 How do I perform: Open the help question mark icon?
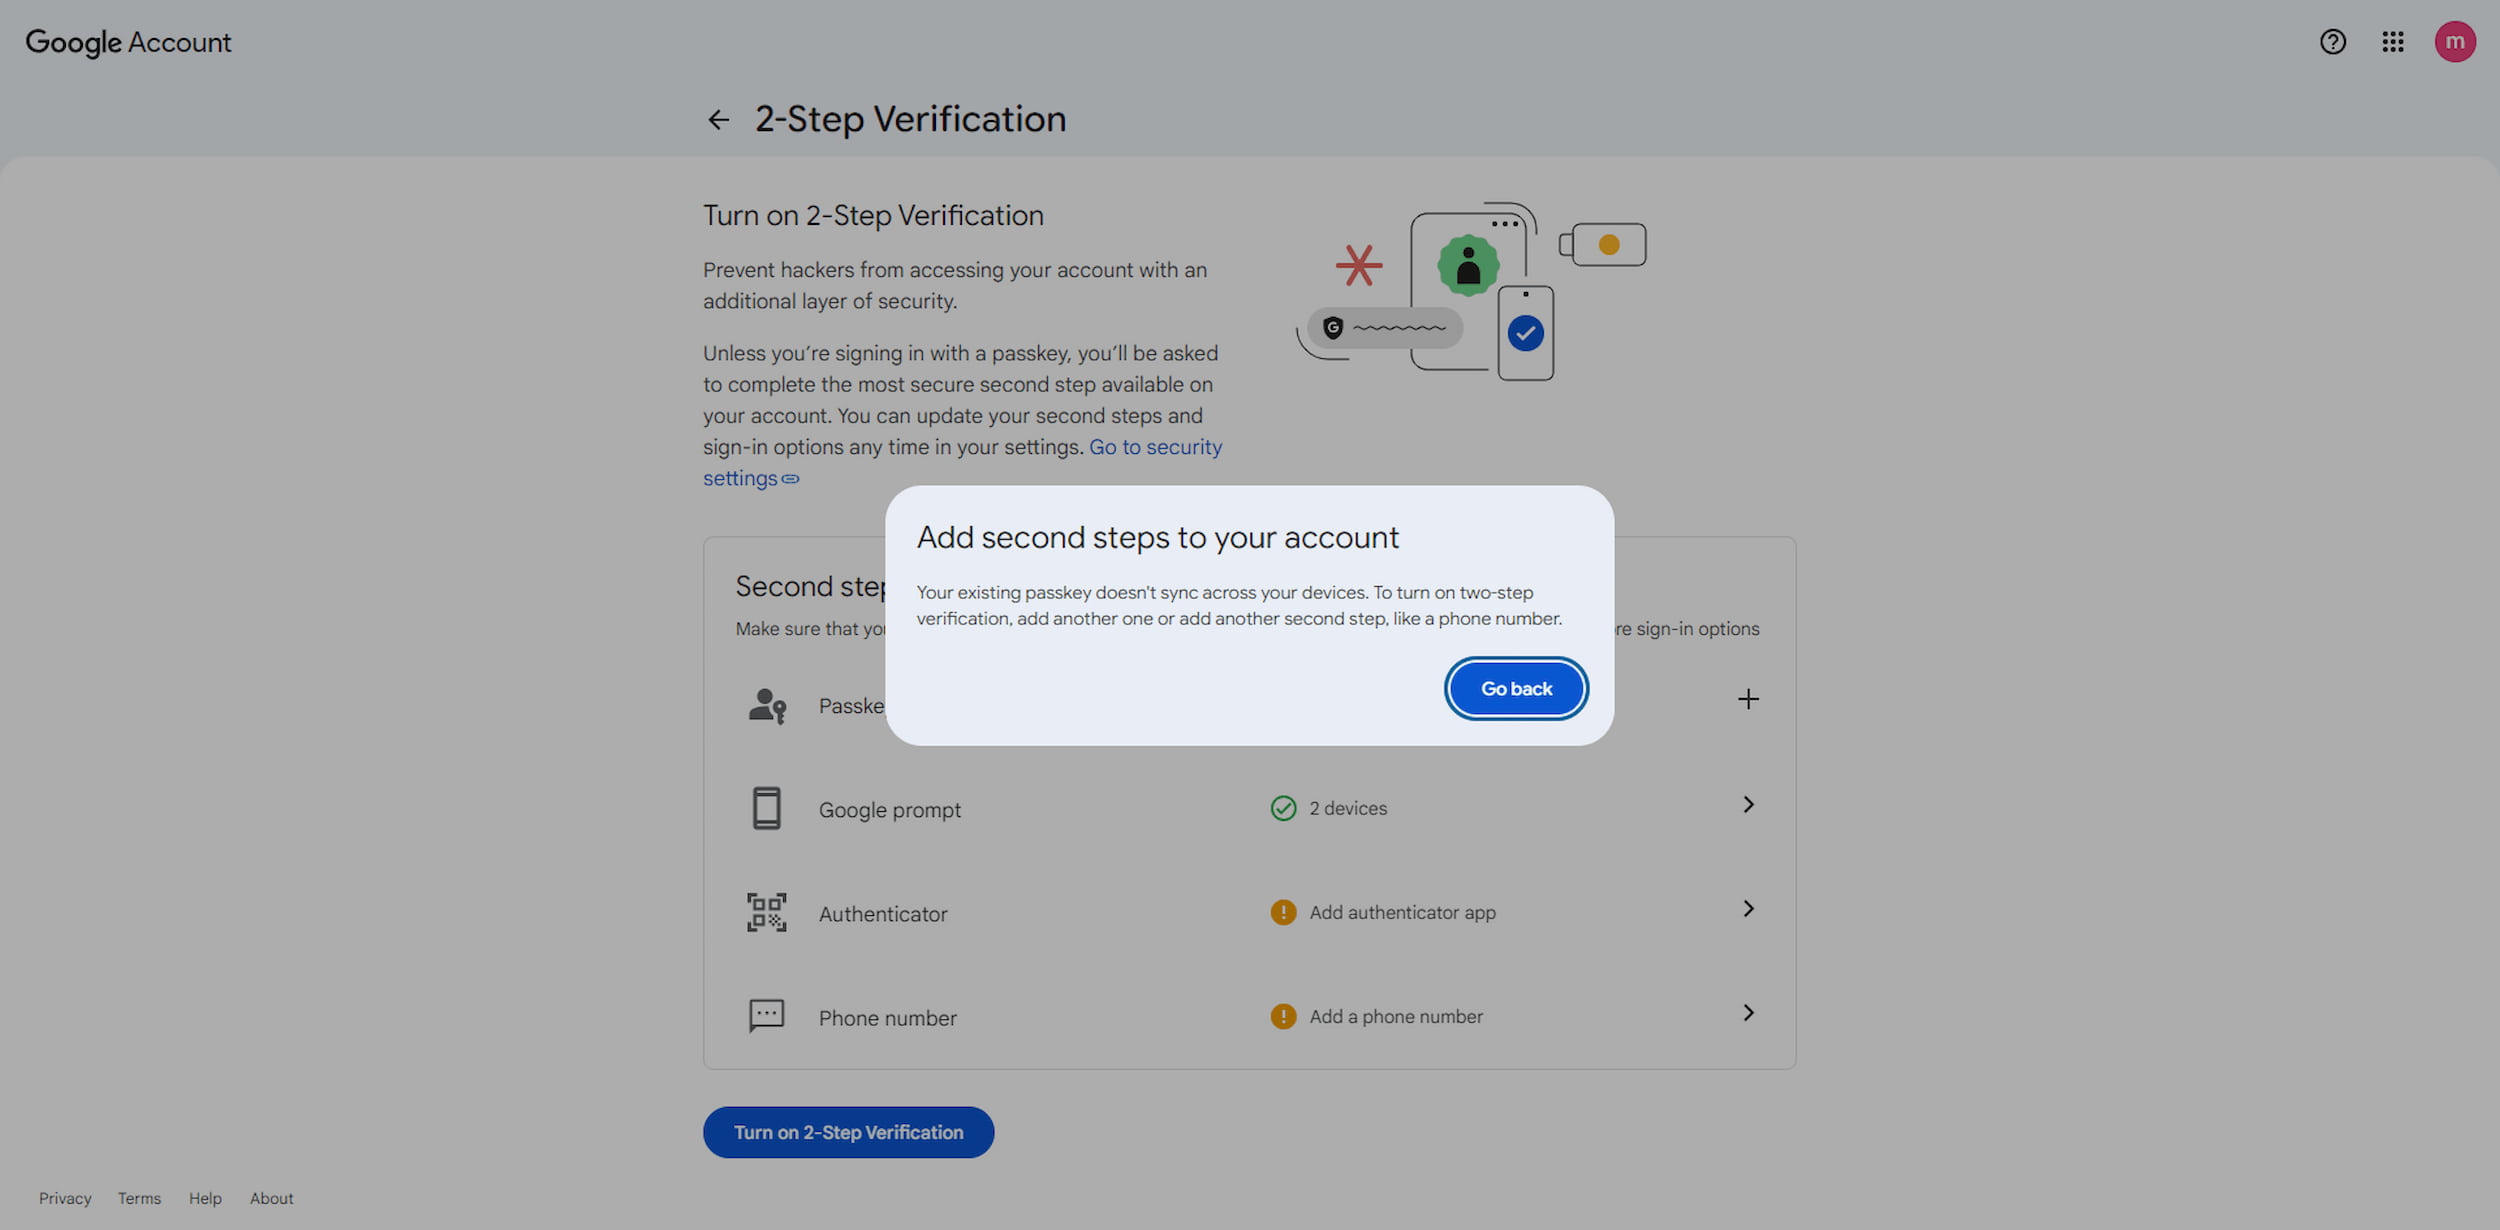[2333, 42]
